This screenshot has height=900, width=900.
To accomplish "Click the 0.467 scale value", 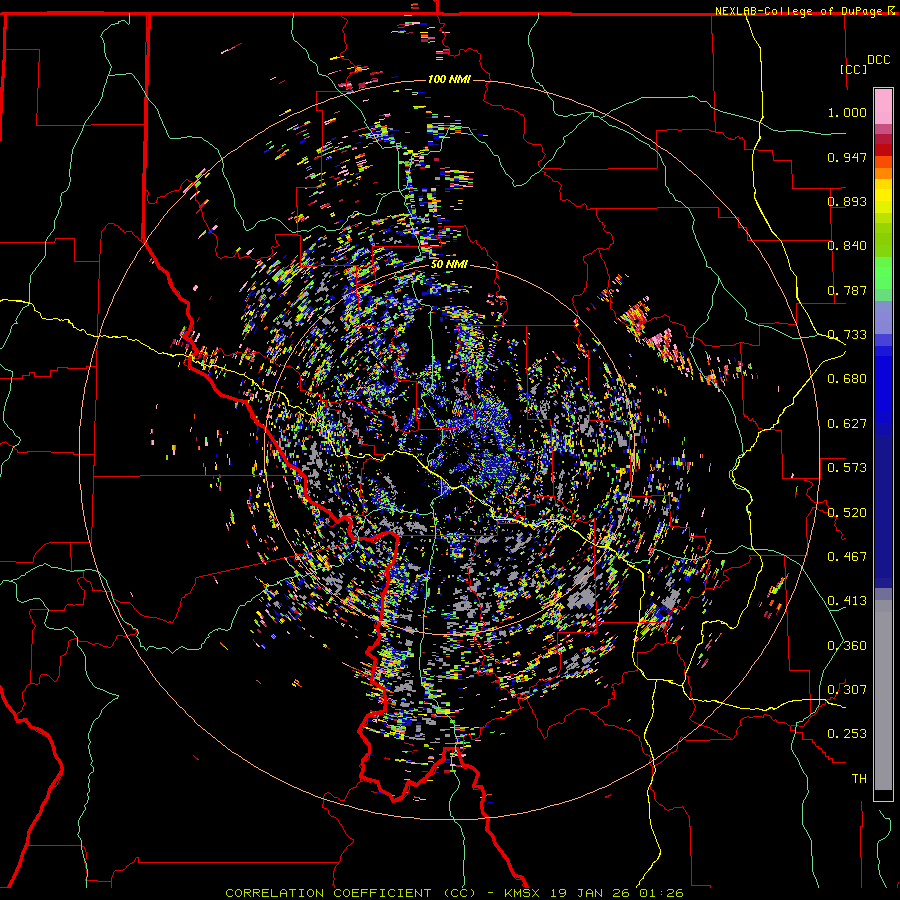I will (x=847, y=557).
